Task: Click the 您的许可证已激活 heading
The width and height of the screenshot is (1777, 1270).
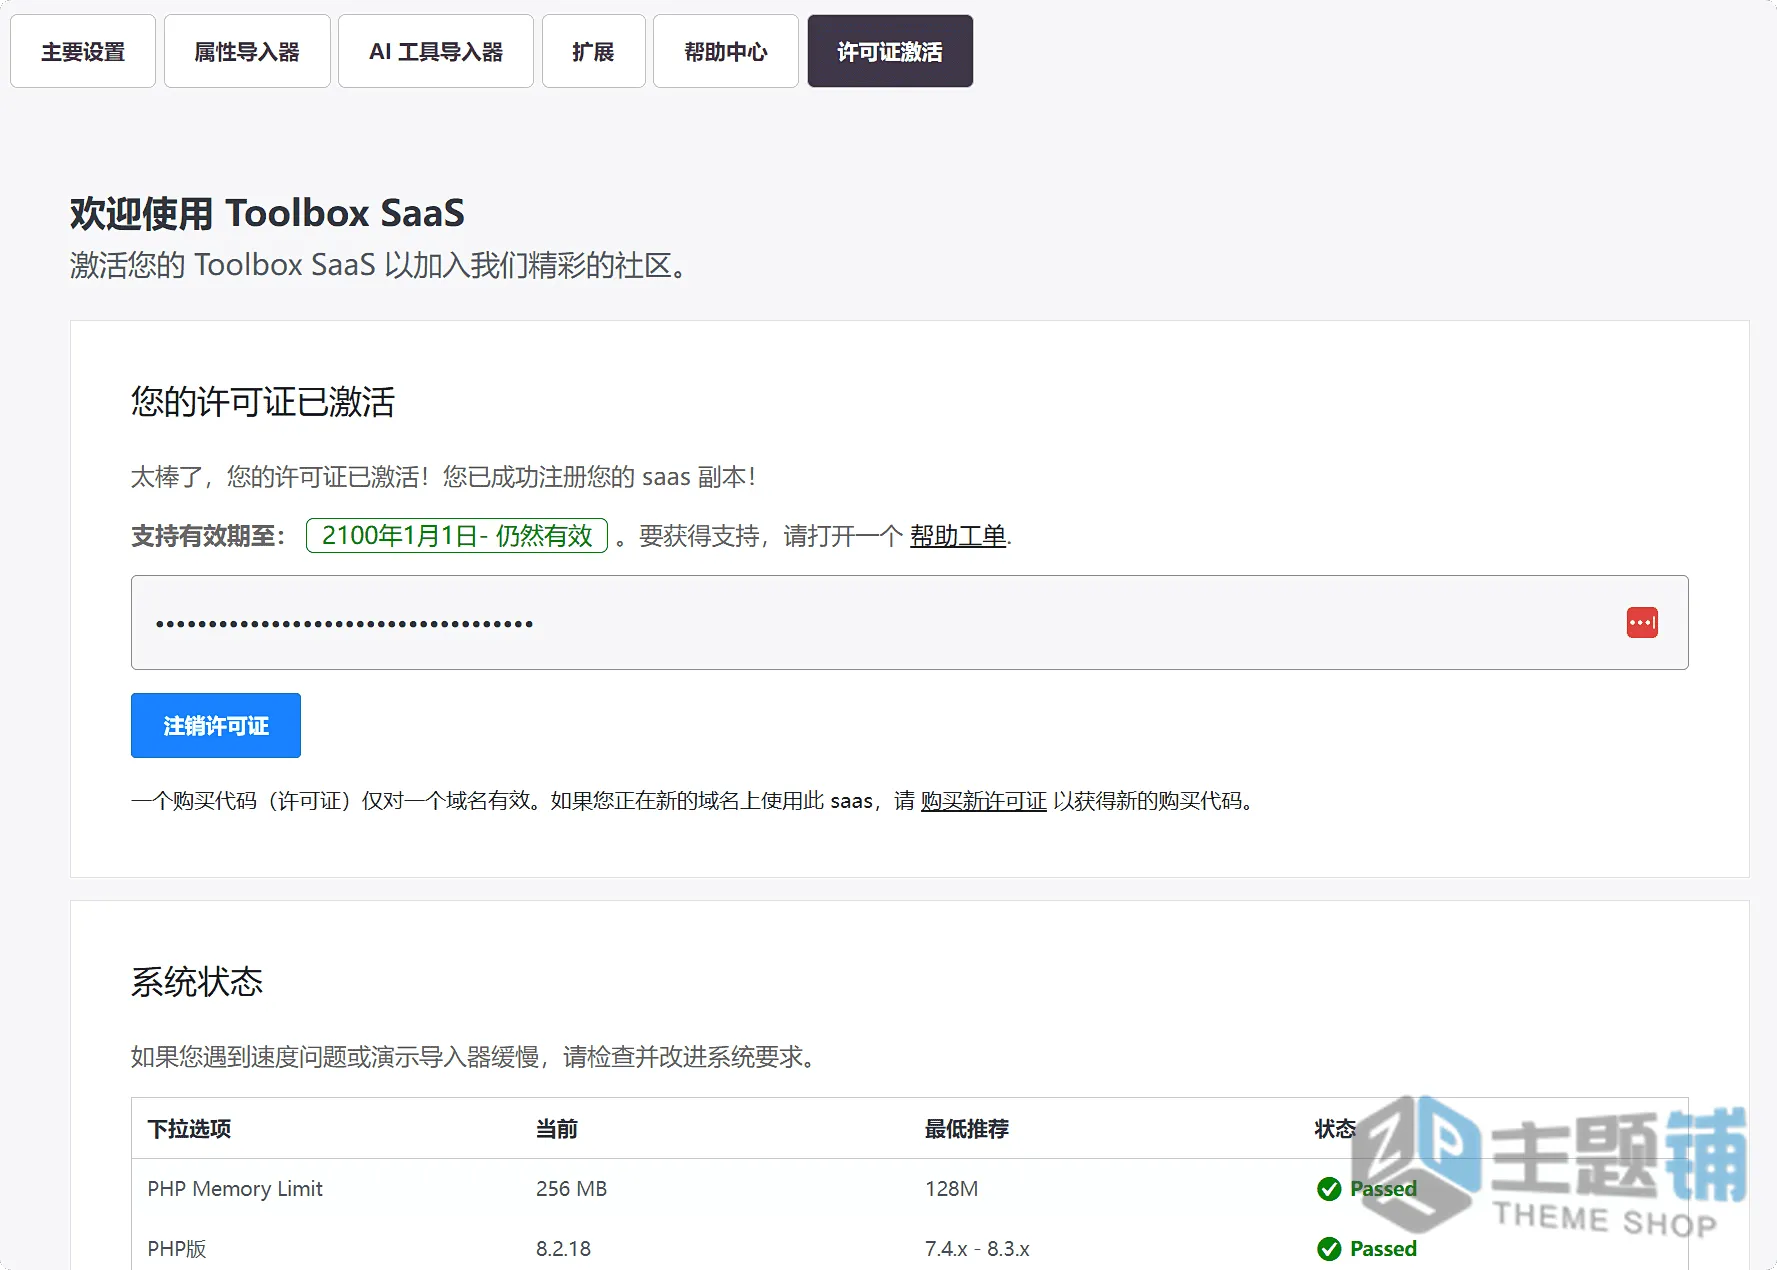Action: point(263,402)
